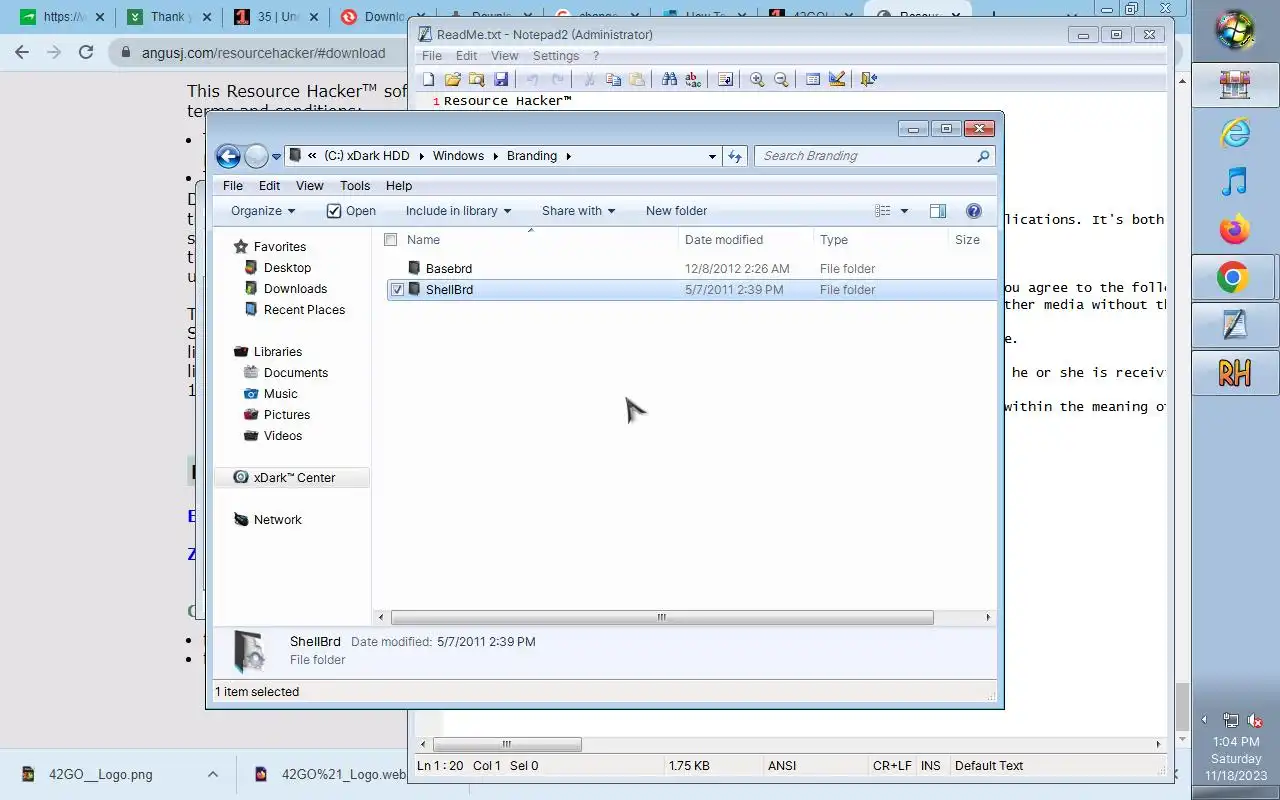Screen dimensions: 1280x800
Task: Click the Select Scheme icon in Notepad2
Action: [813, 79]
